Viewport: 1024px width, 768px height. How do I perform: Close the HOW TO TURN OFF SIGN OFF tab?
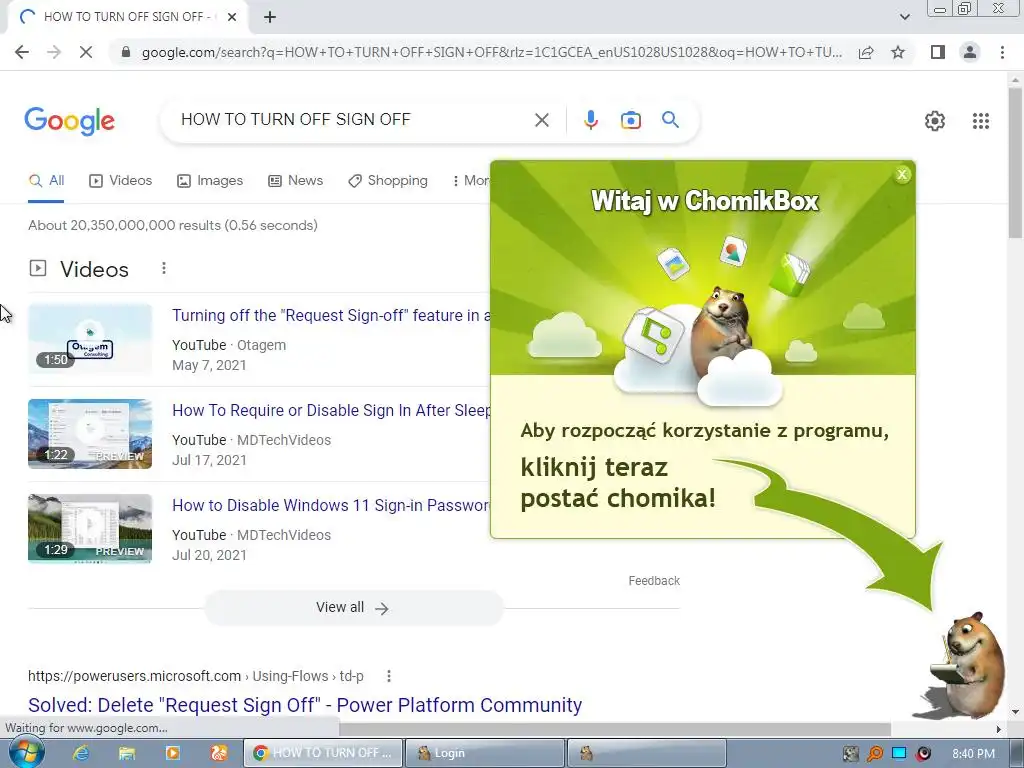[x=232, y=18]
